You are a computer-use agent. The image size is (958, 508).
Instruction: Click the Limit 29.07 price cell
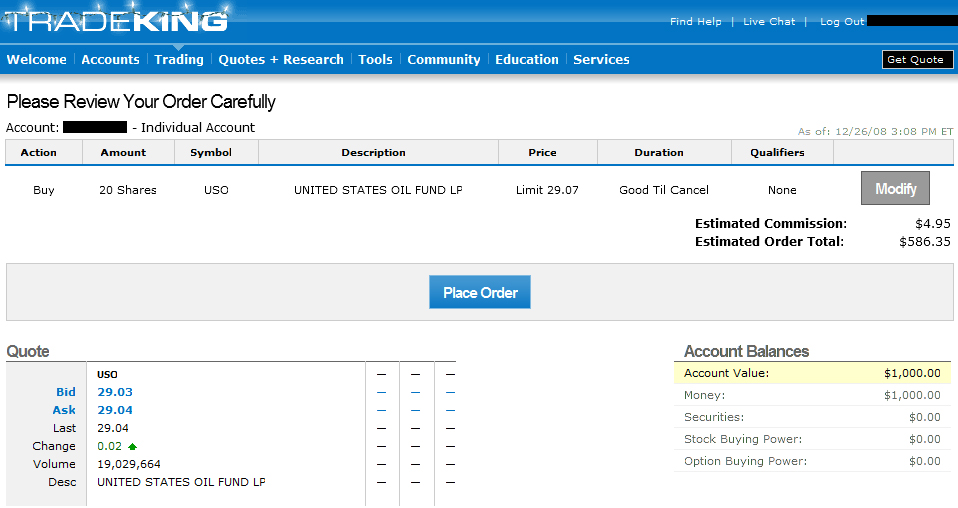pyautogui.click(x=547, y=190)
